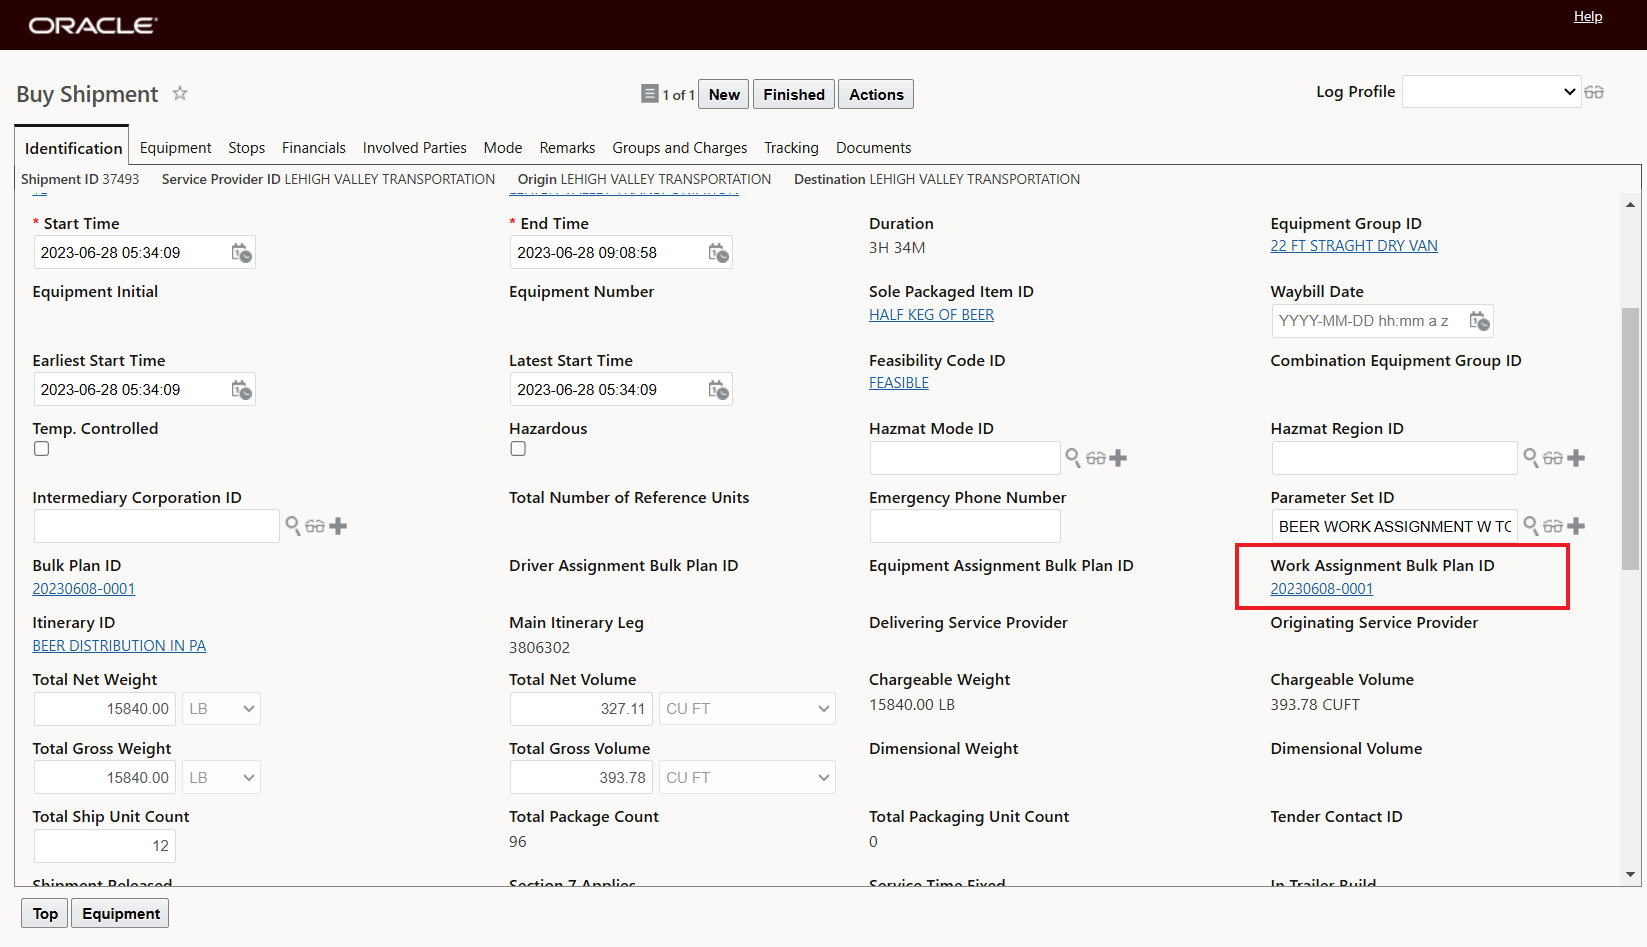View Intermediary Corporation ID with glasses icon
Screen dimensions: 1647x947
(315, 526)
